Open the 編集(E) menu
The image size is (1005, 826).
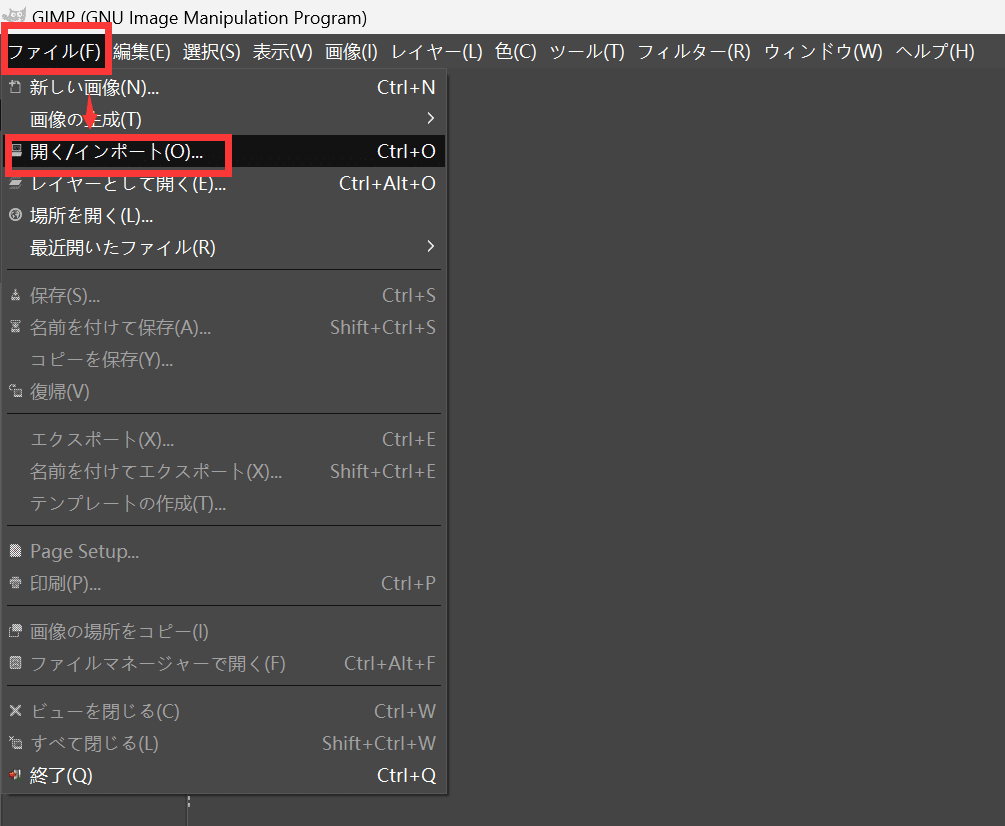142,51
